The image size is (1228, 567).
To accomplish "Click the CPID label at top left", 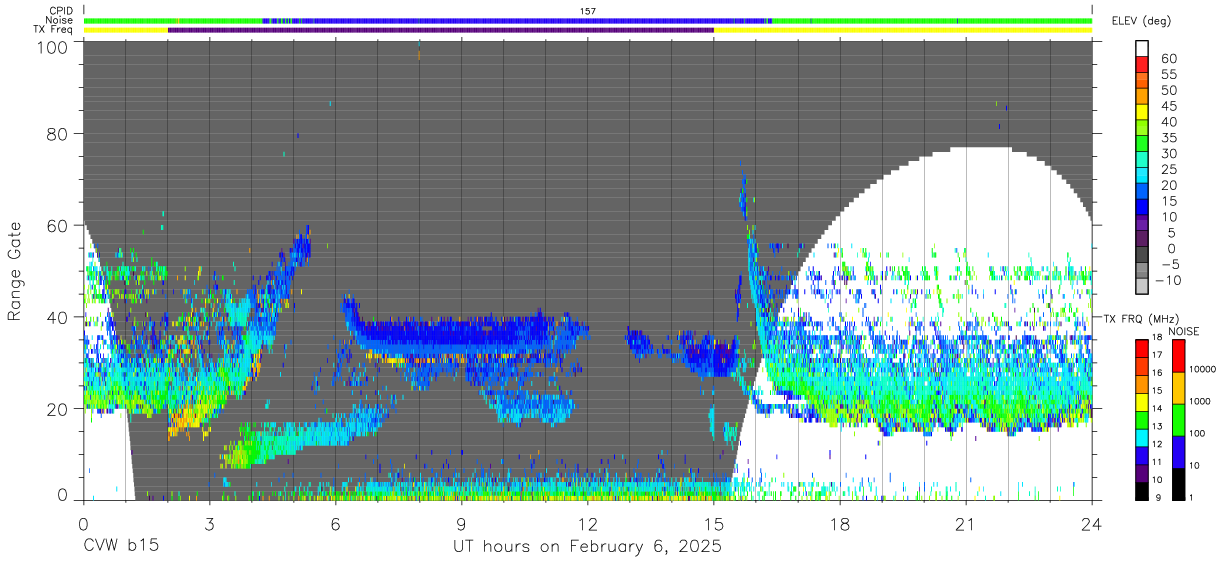I will (x=61, y=11).
